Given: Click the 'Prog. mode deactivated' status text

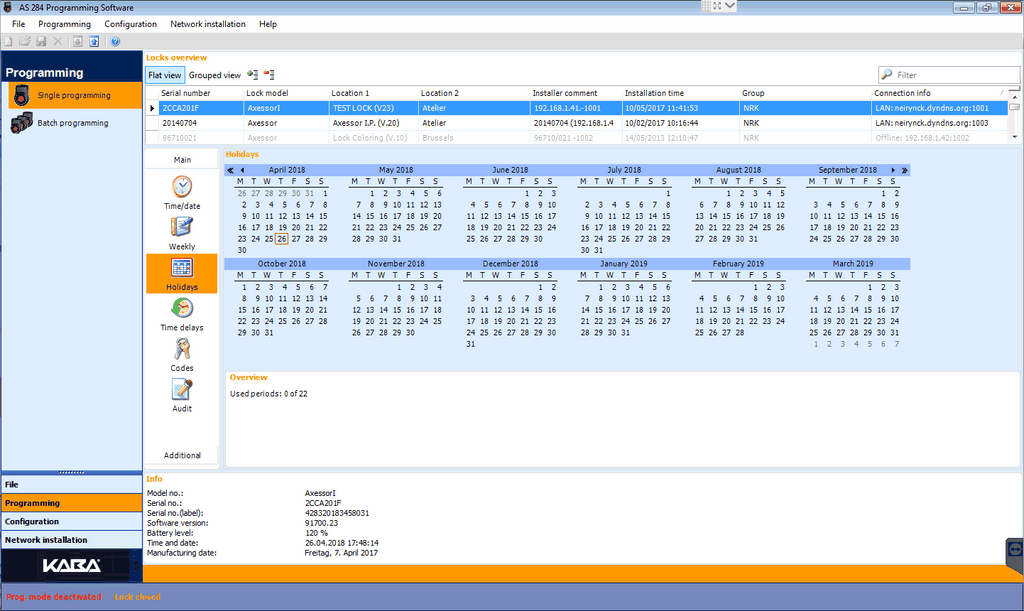Looking at the screenshot, I should [54, 597].
